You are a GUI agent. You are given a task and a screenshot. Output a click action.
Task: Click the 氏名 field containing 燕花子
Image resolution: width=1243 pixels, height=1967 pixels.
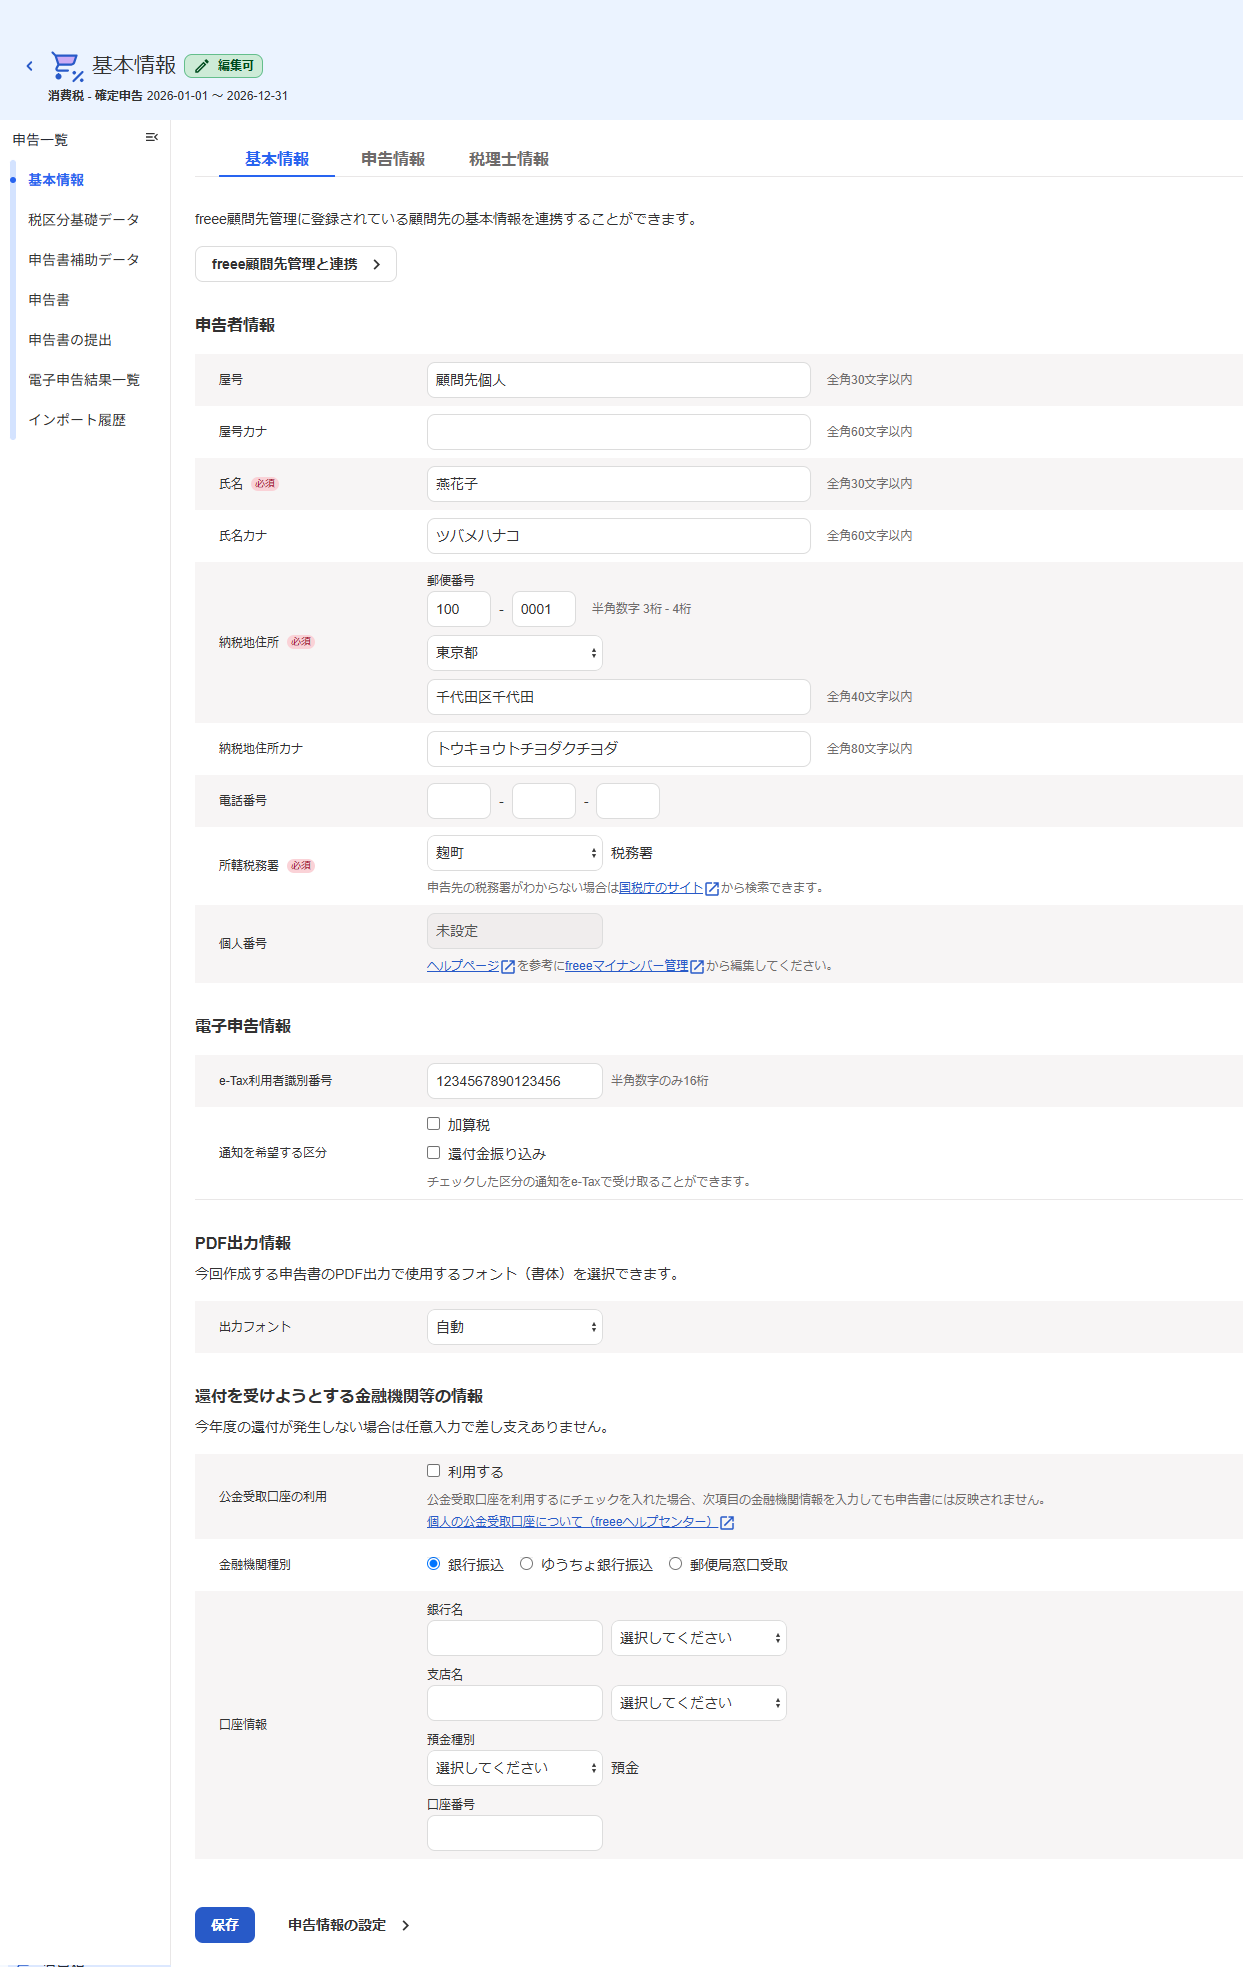point(619,484)
